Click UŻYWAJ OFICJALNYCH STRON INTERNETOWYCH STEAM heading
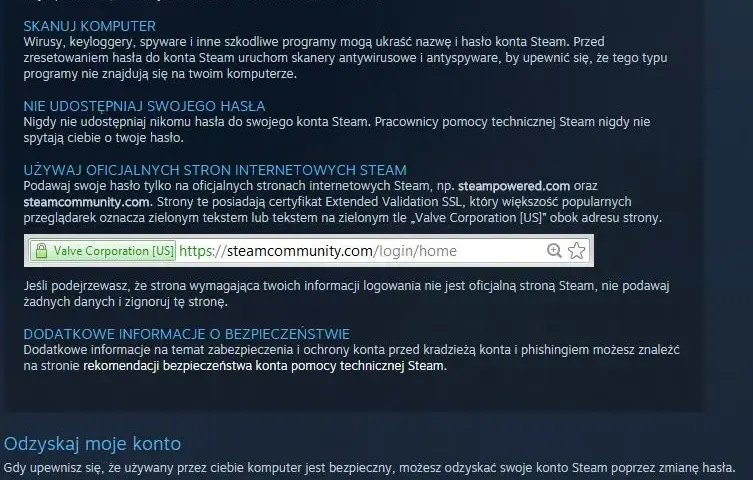Viewport: 753px width, 480px height. point(215,170)
